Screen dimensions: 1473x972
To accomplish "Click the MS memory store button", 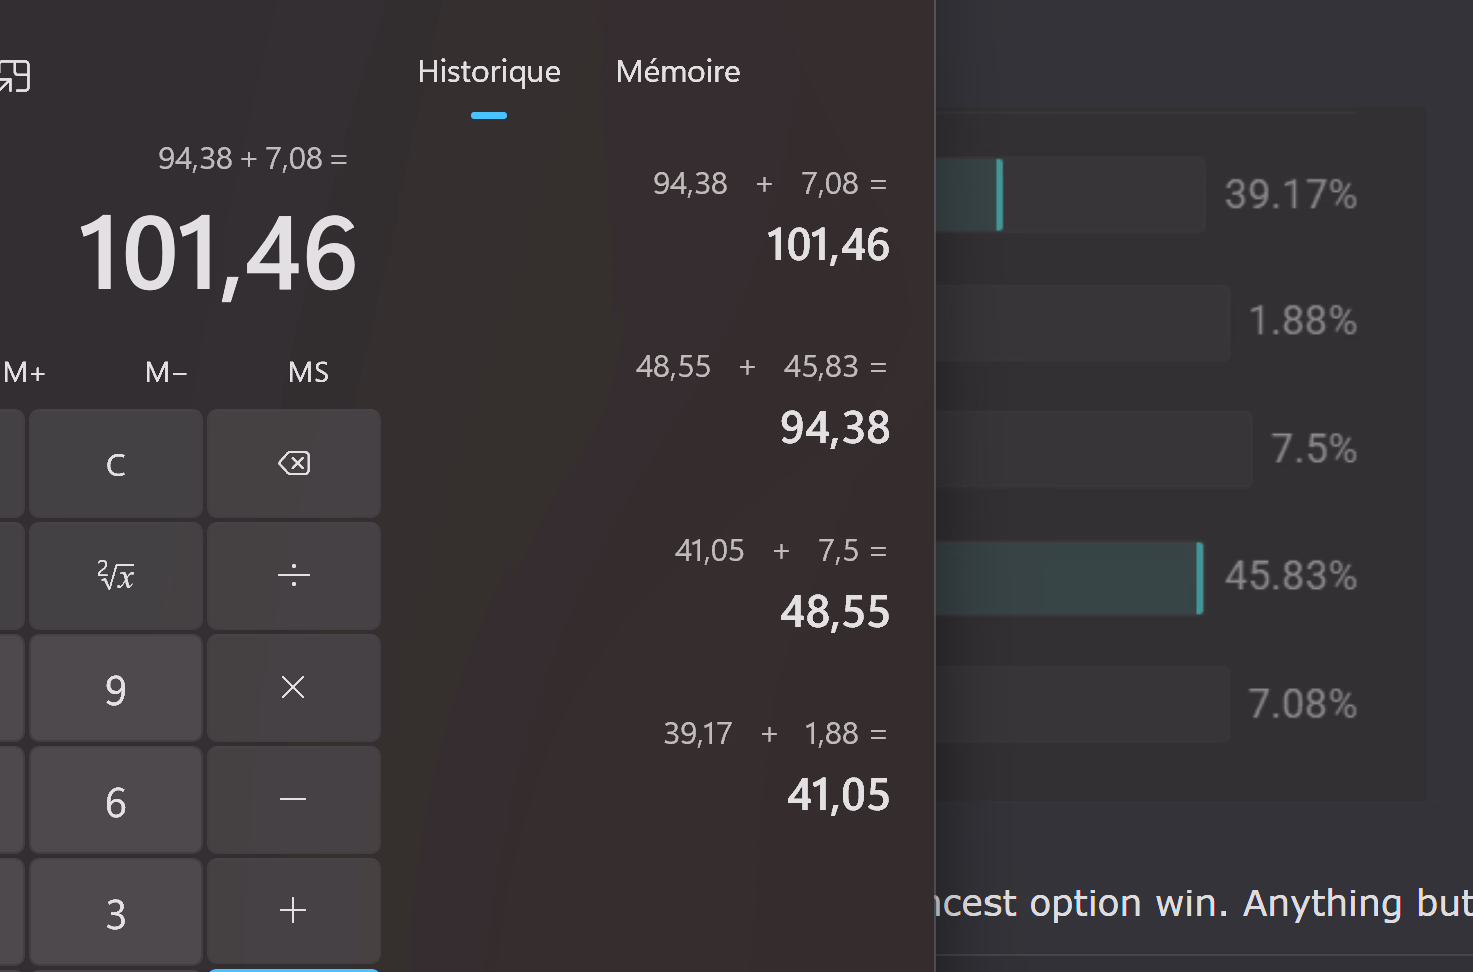I will (x=308, y=373).
